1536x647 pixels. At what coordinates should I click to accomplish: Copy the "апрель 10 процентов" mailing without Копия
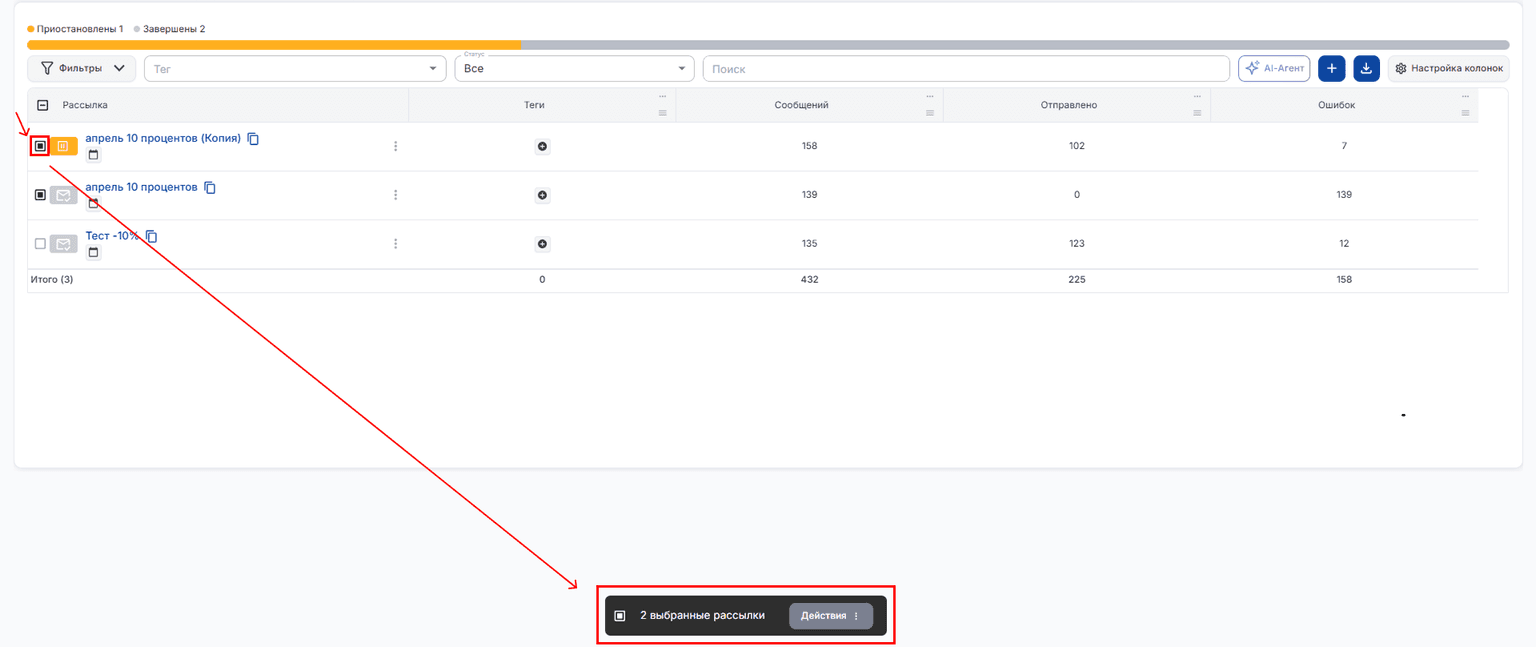210,188
